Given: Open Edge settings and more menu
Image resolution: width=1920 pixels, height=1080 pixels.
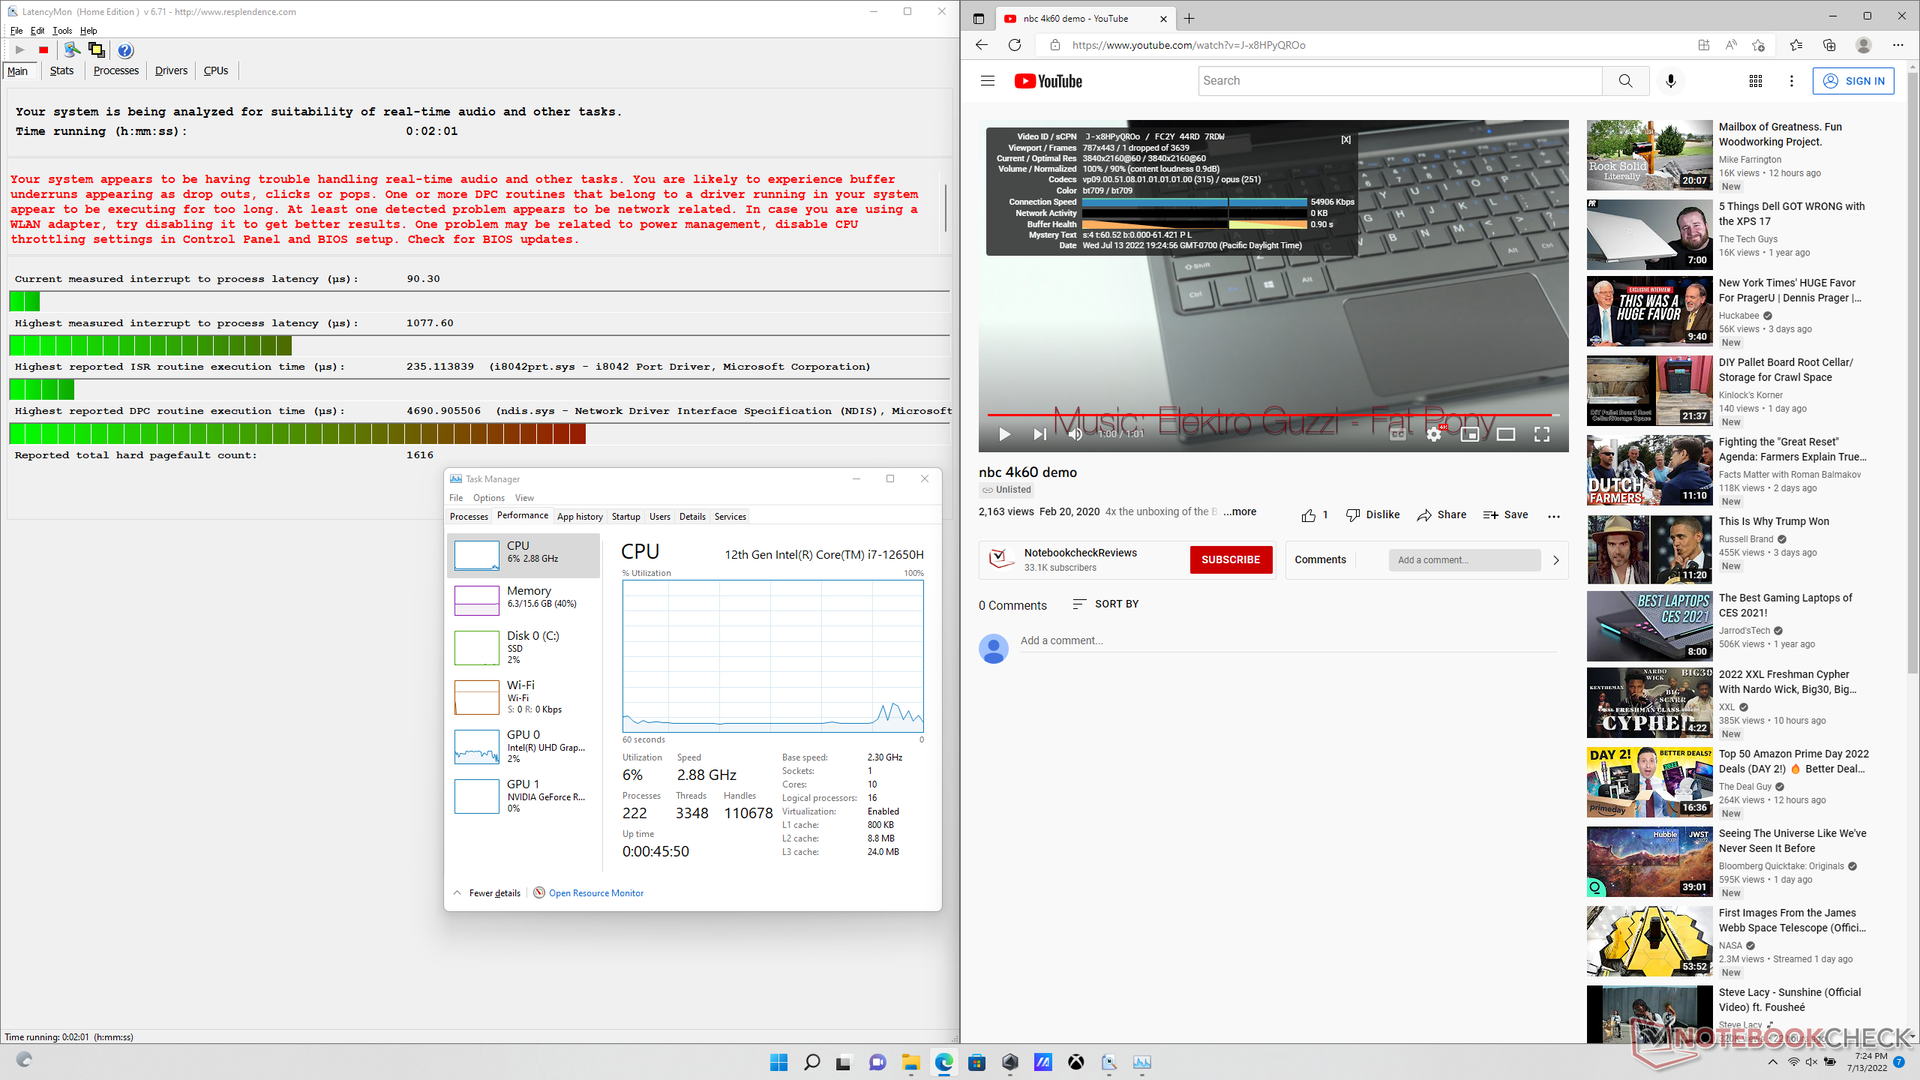Looking at the screenshot, I should coord(1898,45).
